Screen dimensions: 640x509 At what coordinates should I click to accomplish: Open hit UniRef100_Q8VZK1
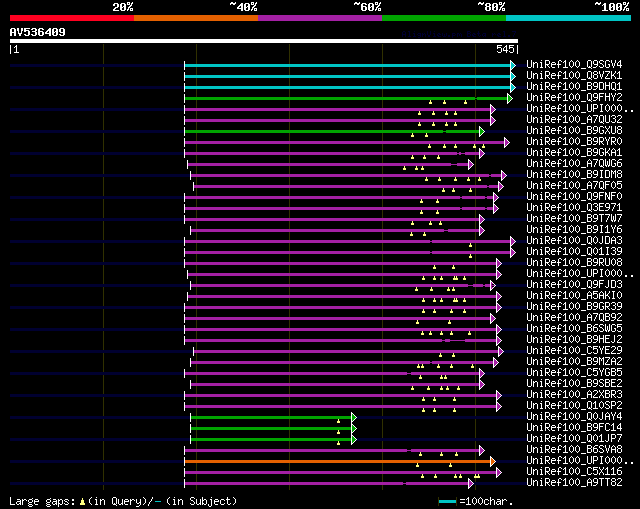click(x=574, y=76)
